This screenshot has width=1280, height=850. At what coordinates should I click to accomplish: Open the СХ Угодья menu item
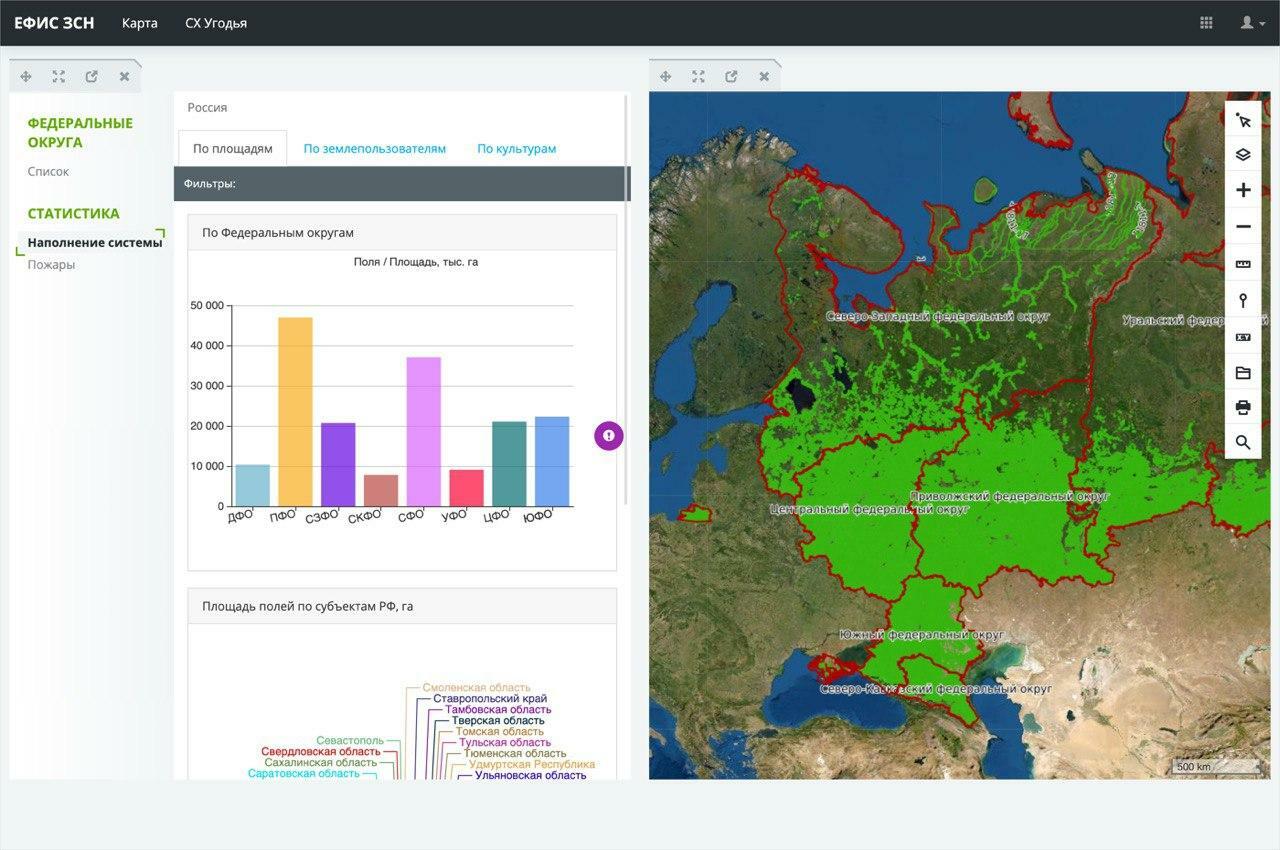point(216,23)
